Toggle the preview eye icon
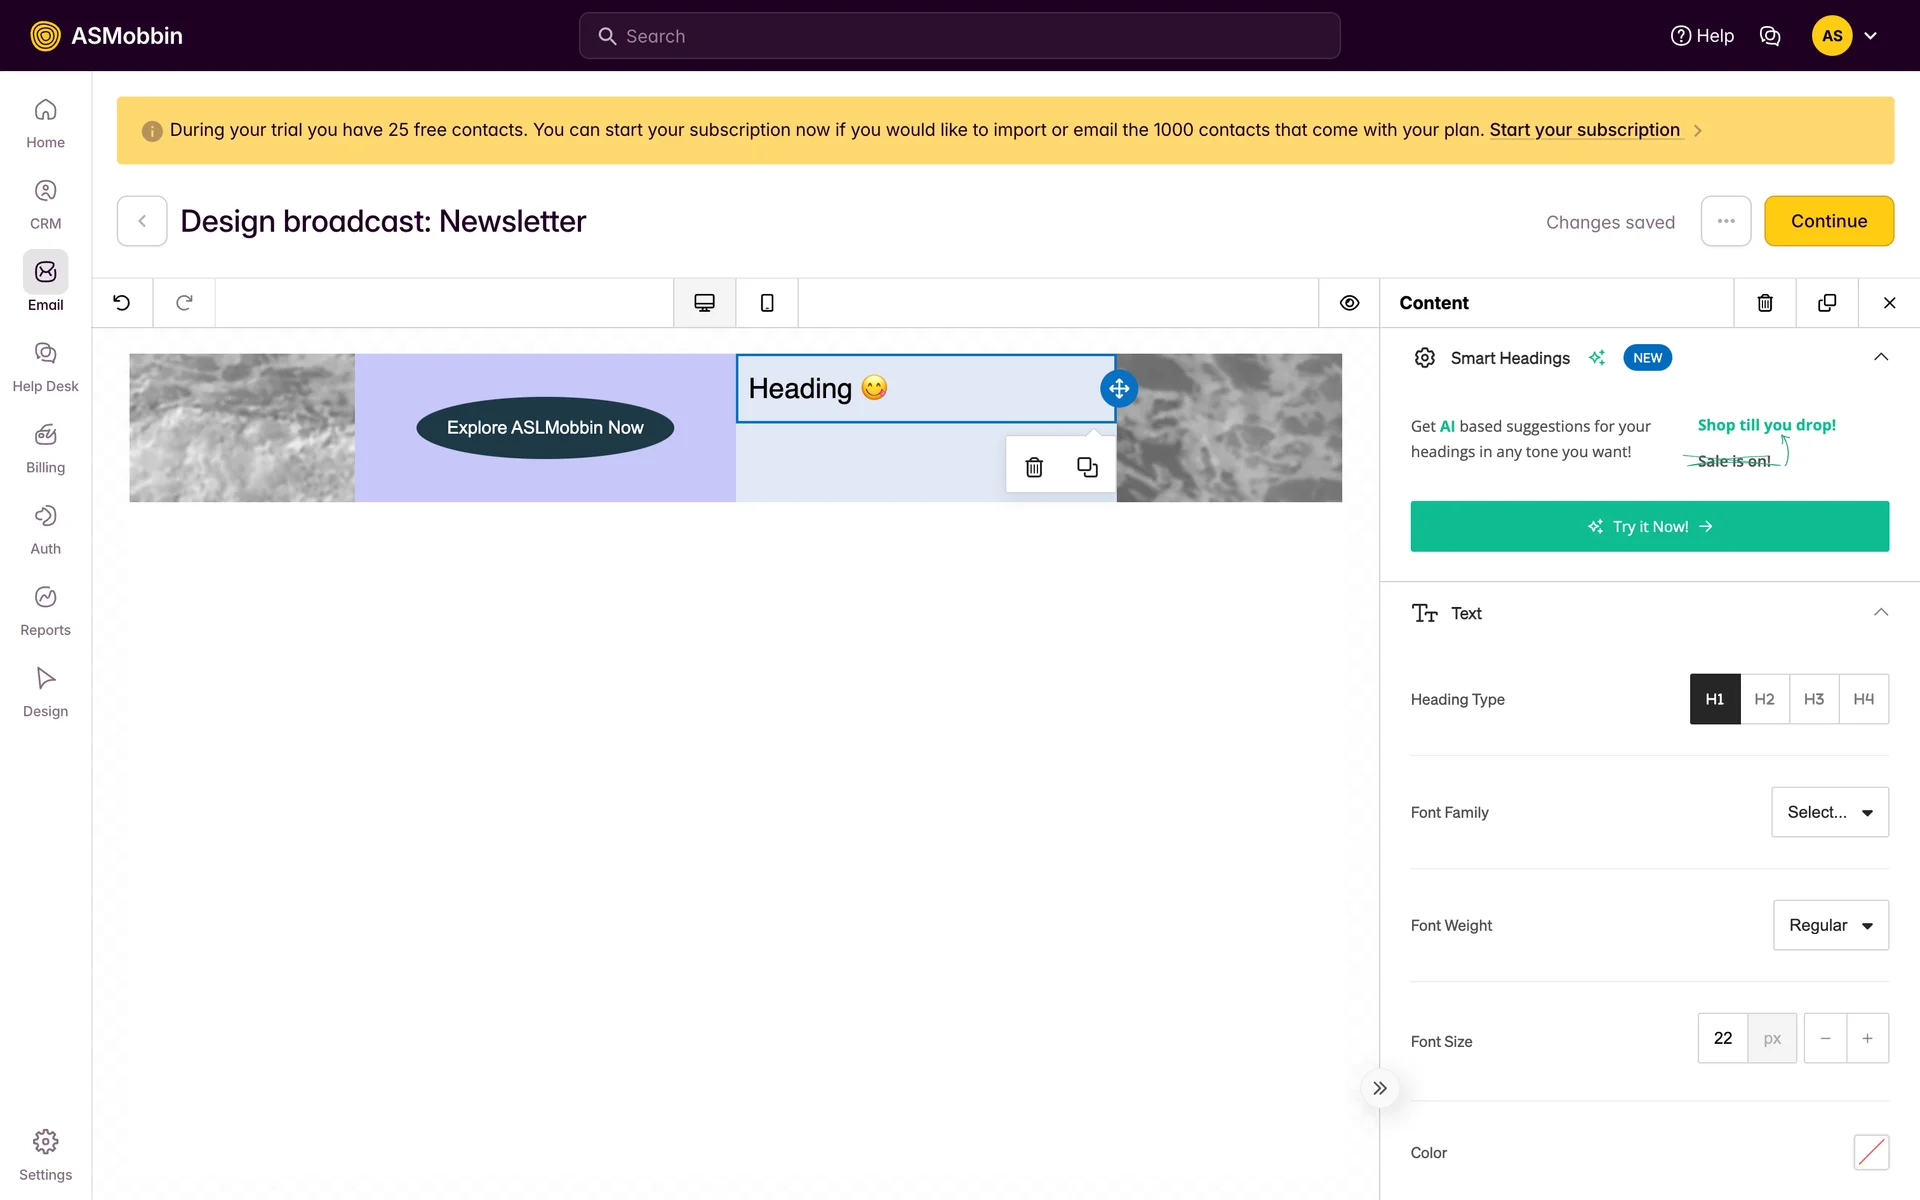The height and width of the screenshot is (1200, 1920). (1349, 303)
